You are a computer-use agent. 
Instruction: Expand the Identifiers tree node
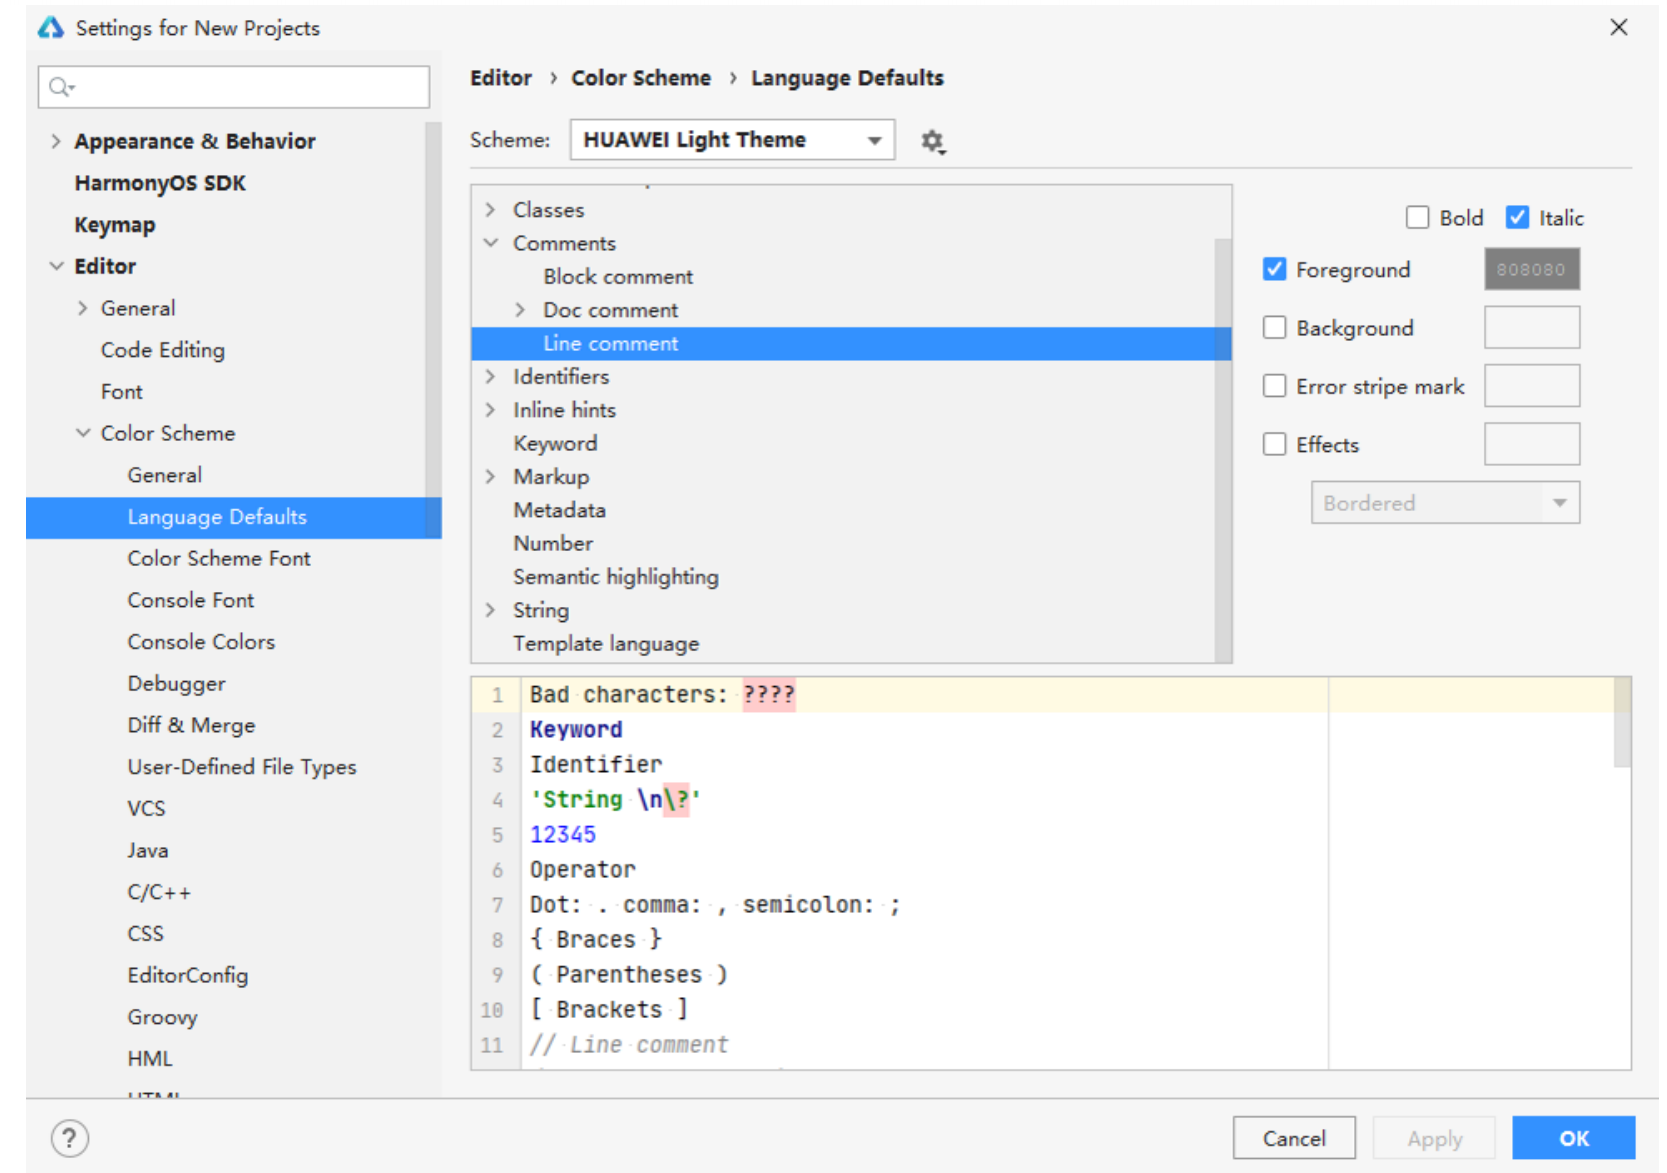click(x=490, y=377)
